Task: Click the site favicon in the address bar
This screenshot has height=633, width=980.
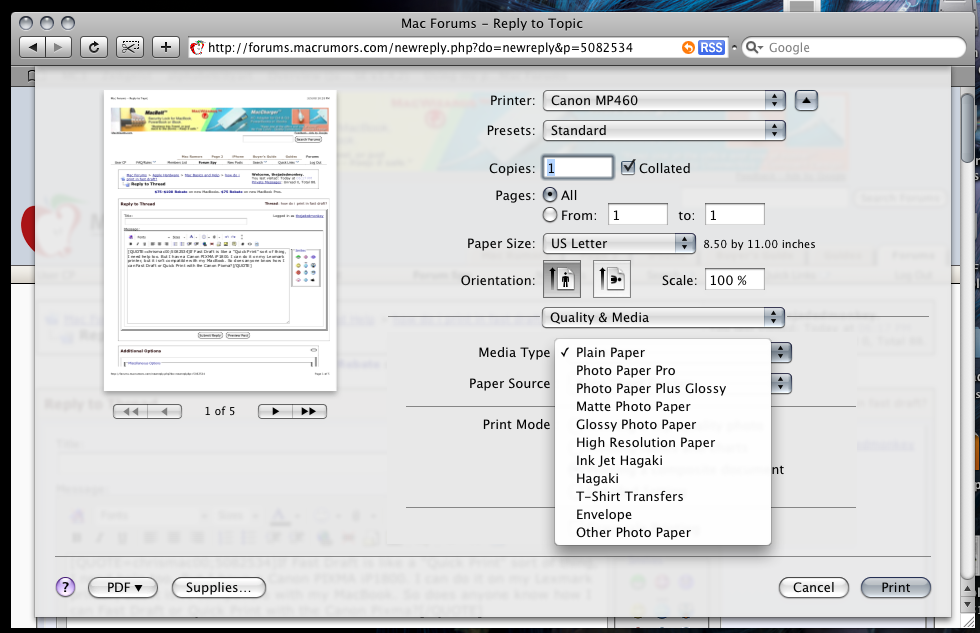Action: pyautogui.click(x=198, y=47)
